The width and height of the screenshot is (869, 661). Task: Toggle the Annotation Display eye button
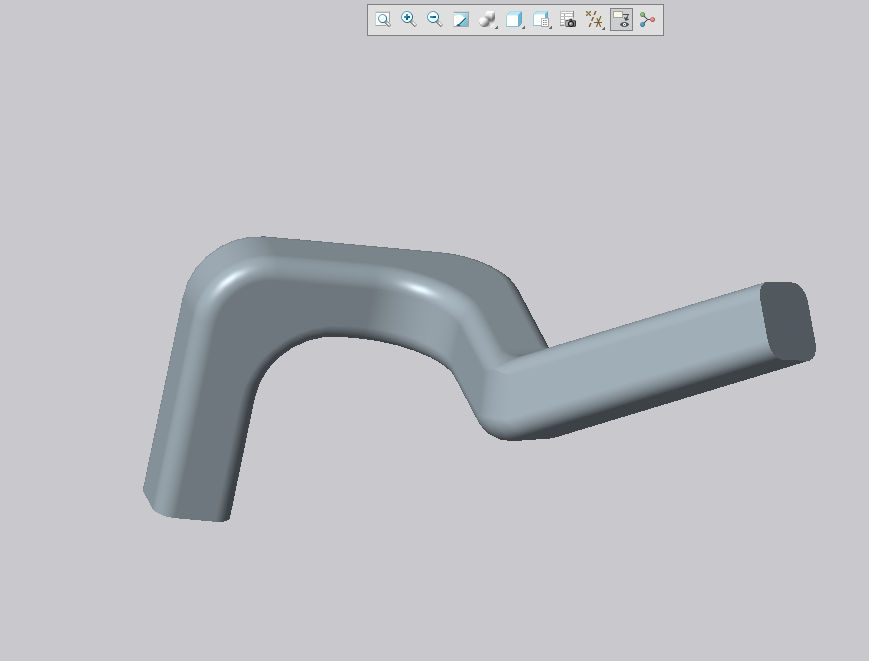click(621, 20)
